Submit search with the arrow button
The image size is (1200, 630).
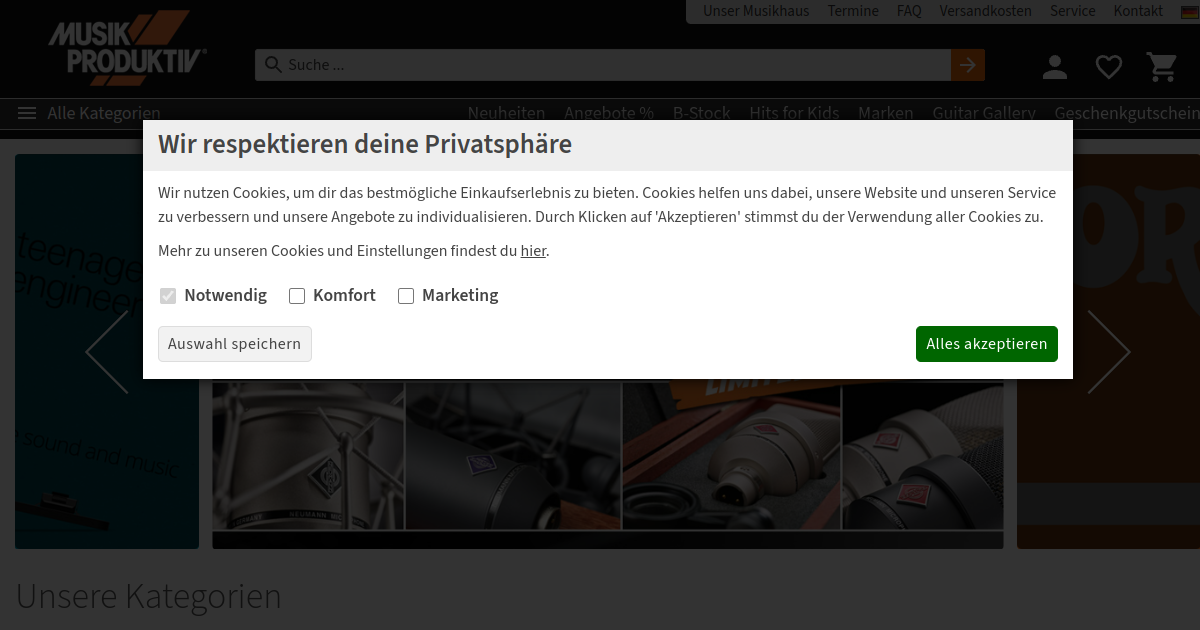967,65
